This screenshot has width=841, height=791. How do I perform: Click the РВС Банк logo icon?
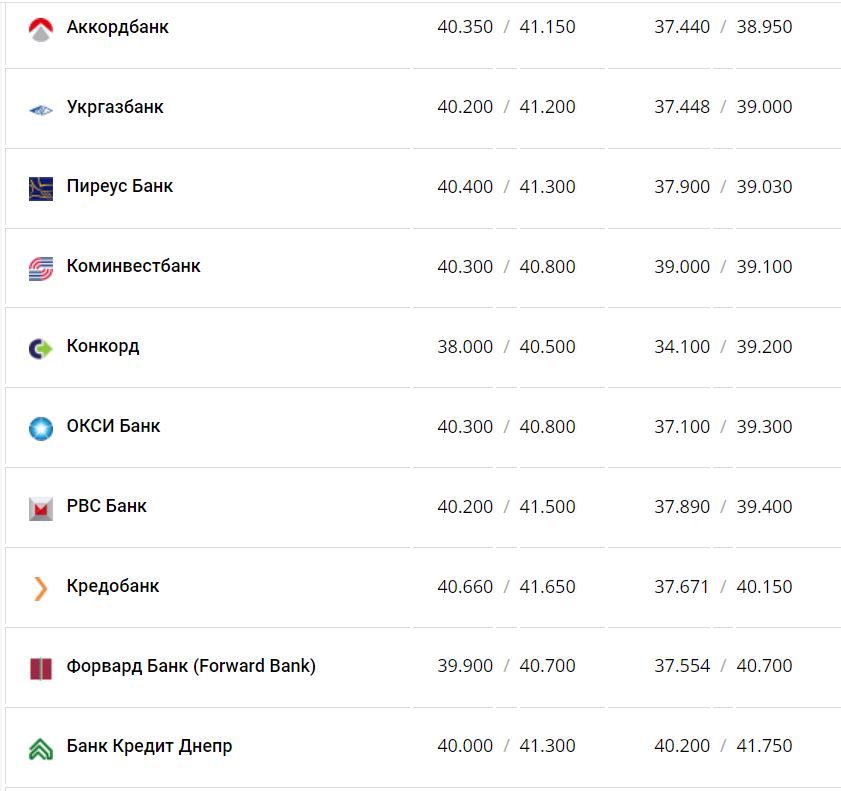(40, 508)
